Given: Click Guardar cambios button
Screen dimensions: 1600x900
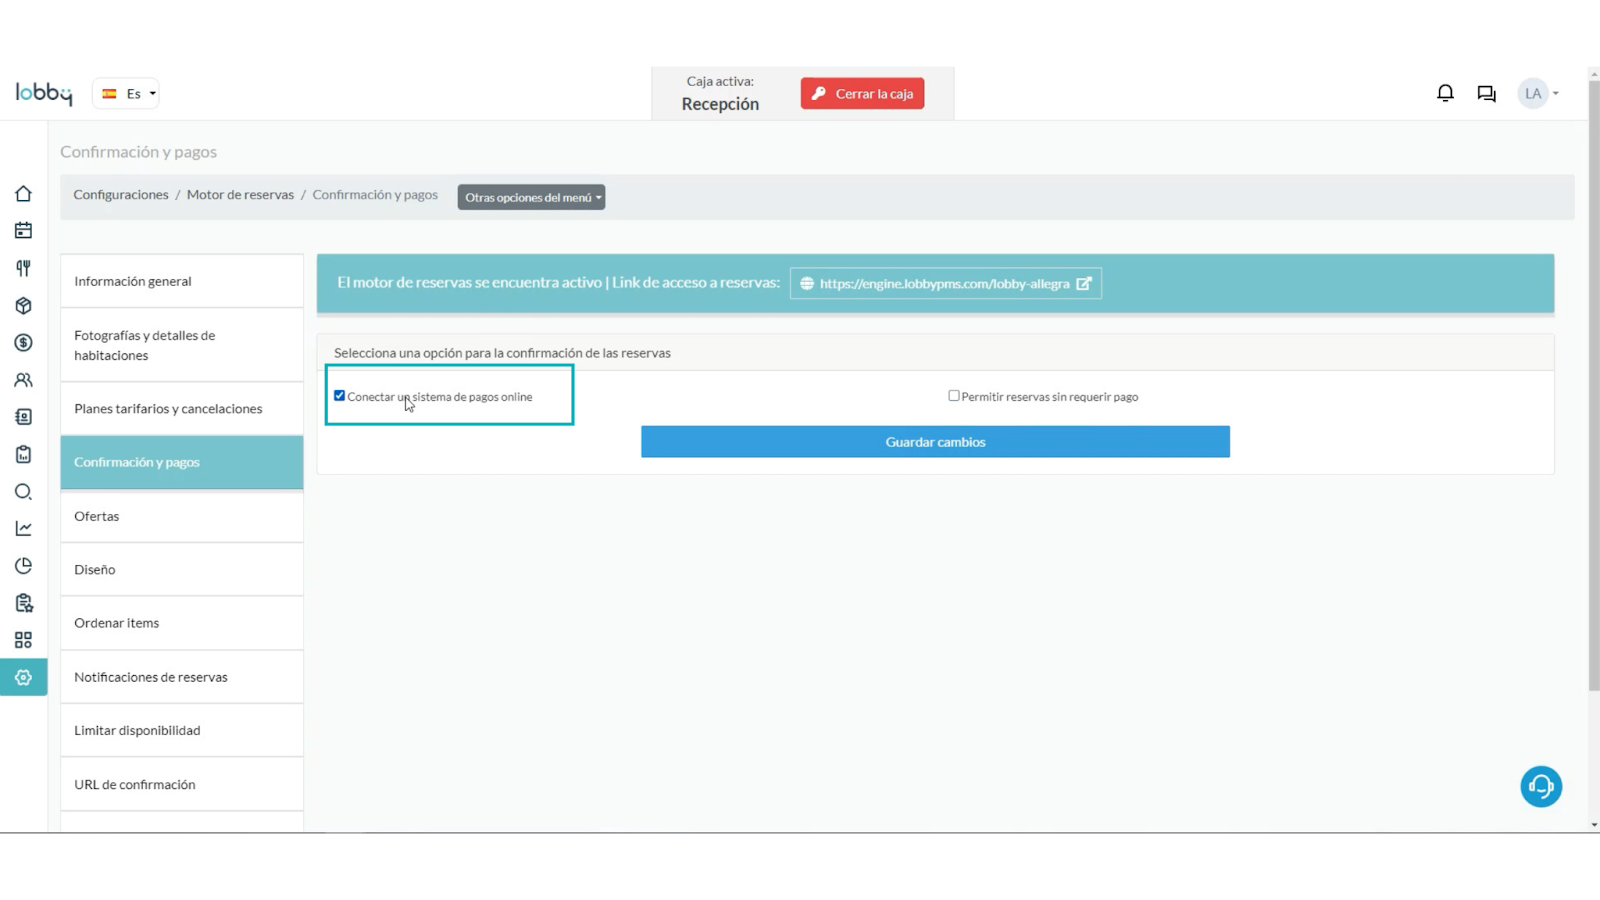Looking at the screenshot, I should coord(935,442).
